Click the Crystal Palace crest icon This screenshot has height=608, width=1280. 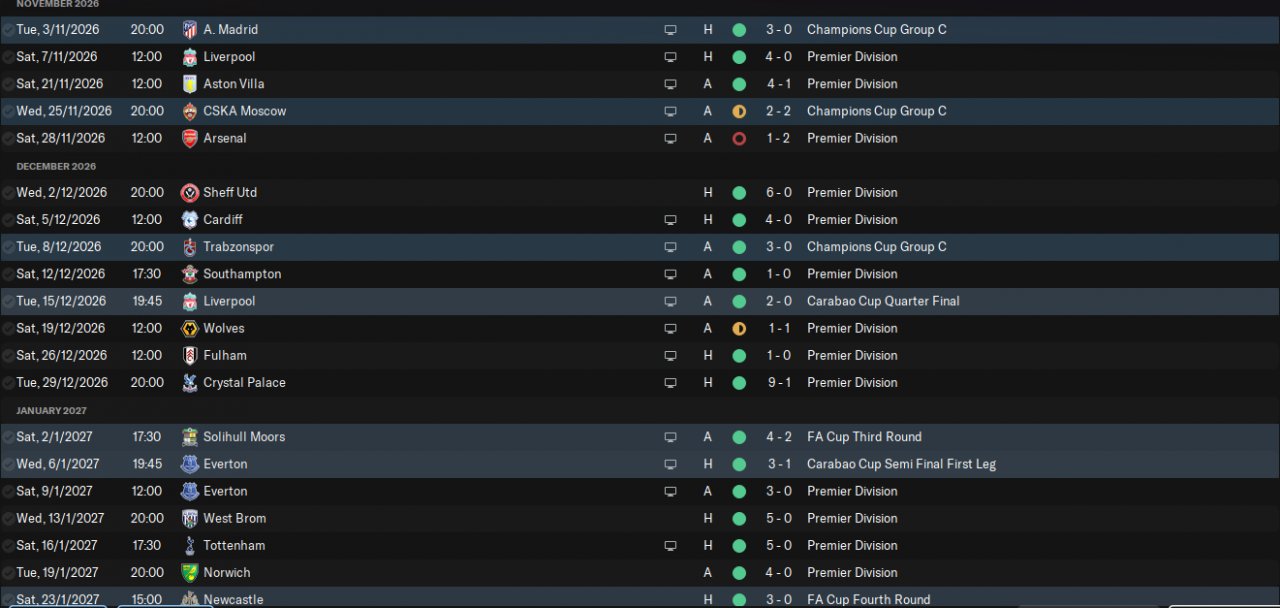pos(189,383)
